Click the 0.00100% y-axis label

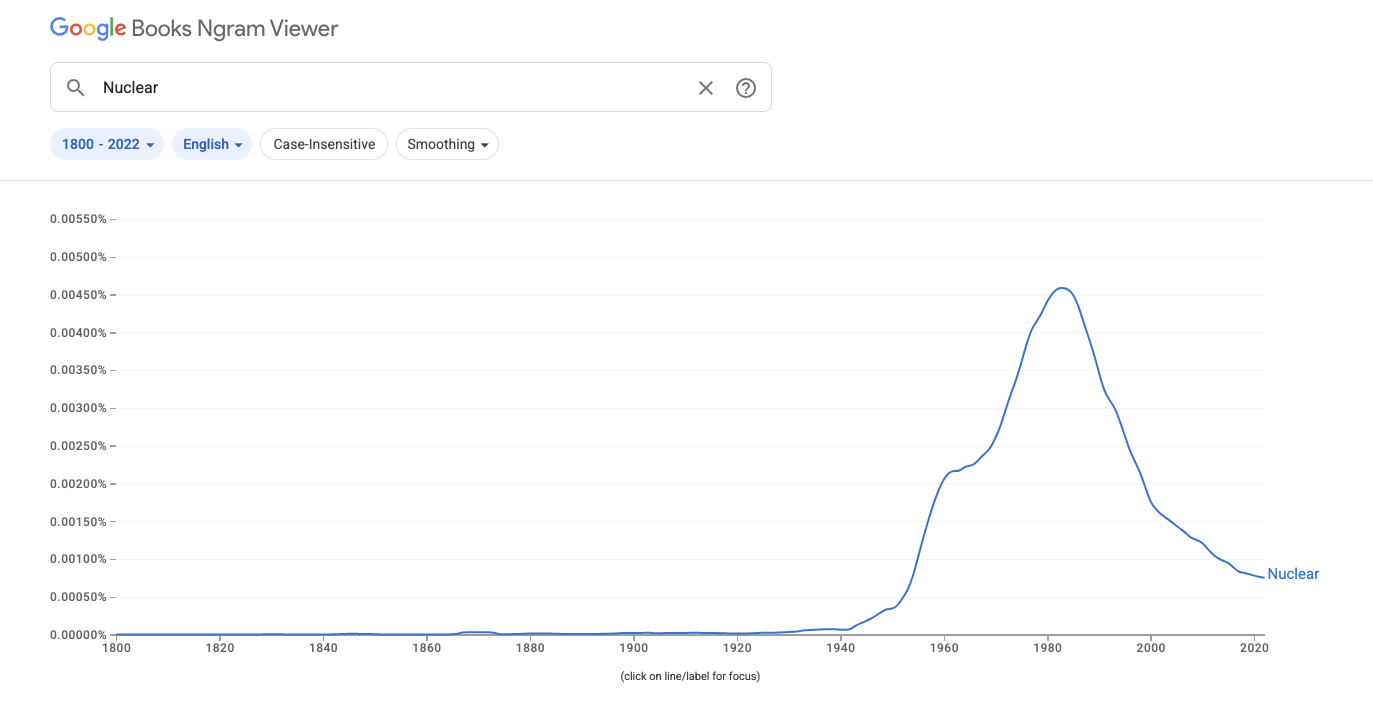click(78, 559)
